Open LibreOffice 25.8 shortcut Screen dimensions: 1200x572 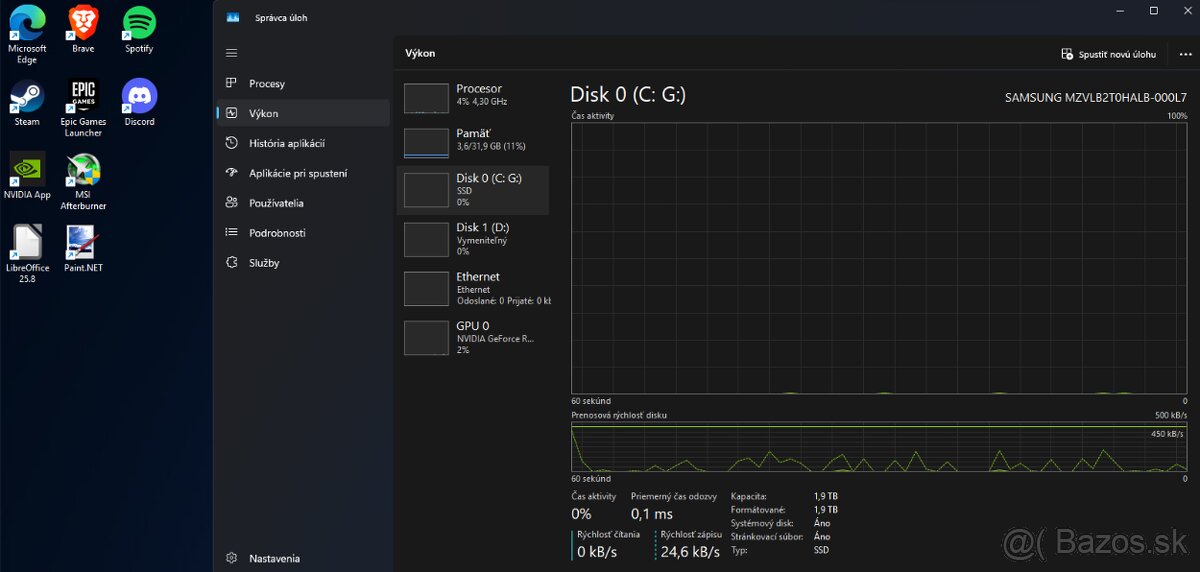27,255
